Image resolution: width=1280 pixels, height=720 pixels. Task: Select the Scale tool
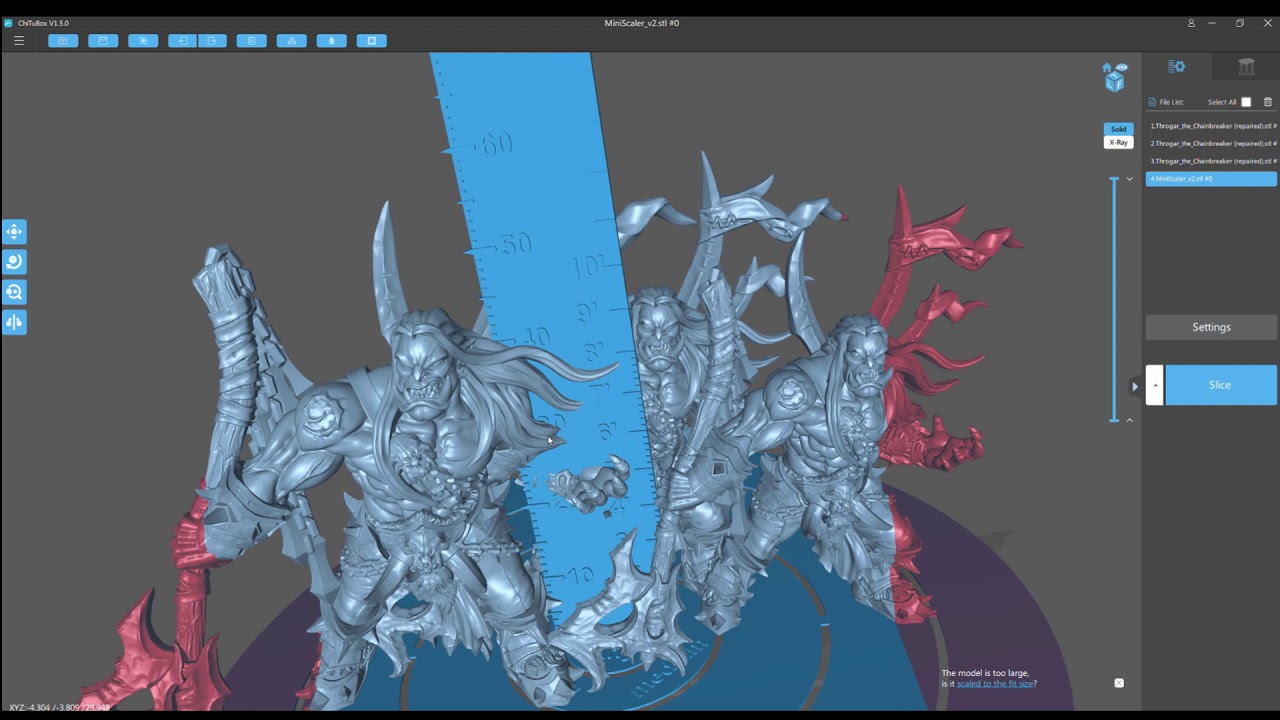(14, 292)
